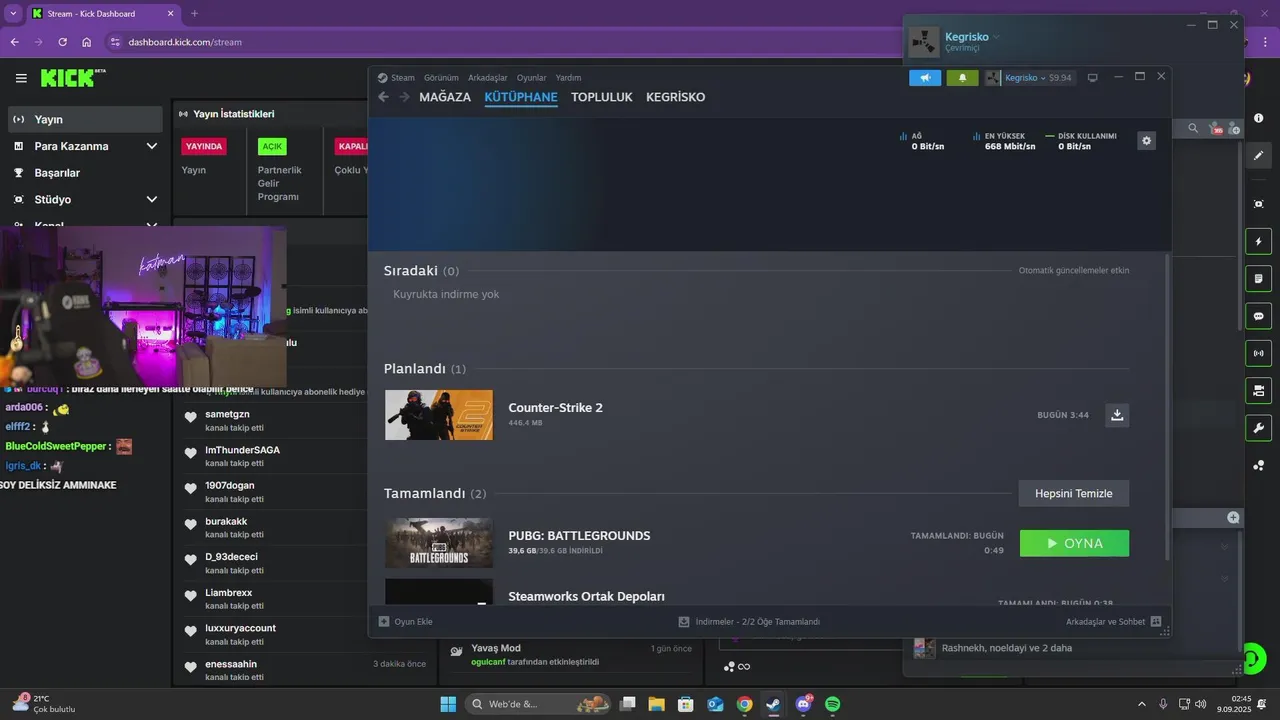
Task: Switch to TOPLULUK tab
Action: (602, 97)
